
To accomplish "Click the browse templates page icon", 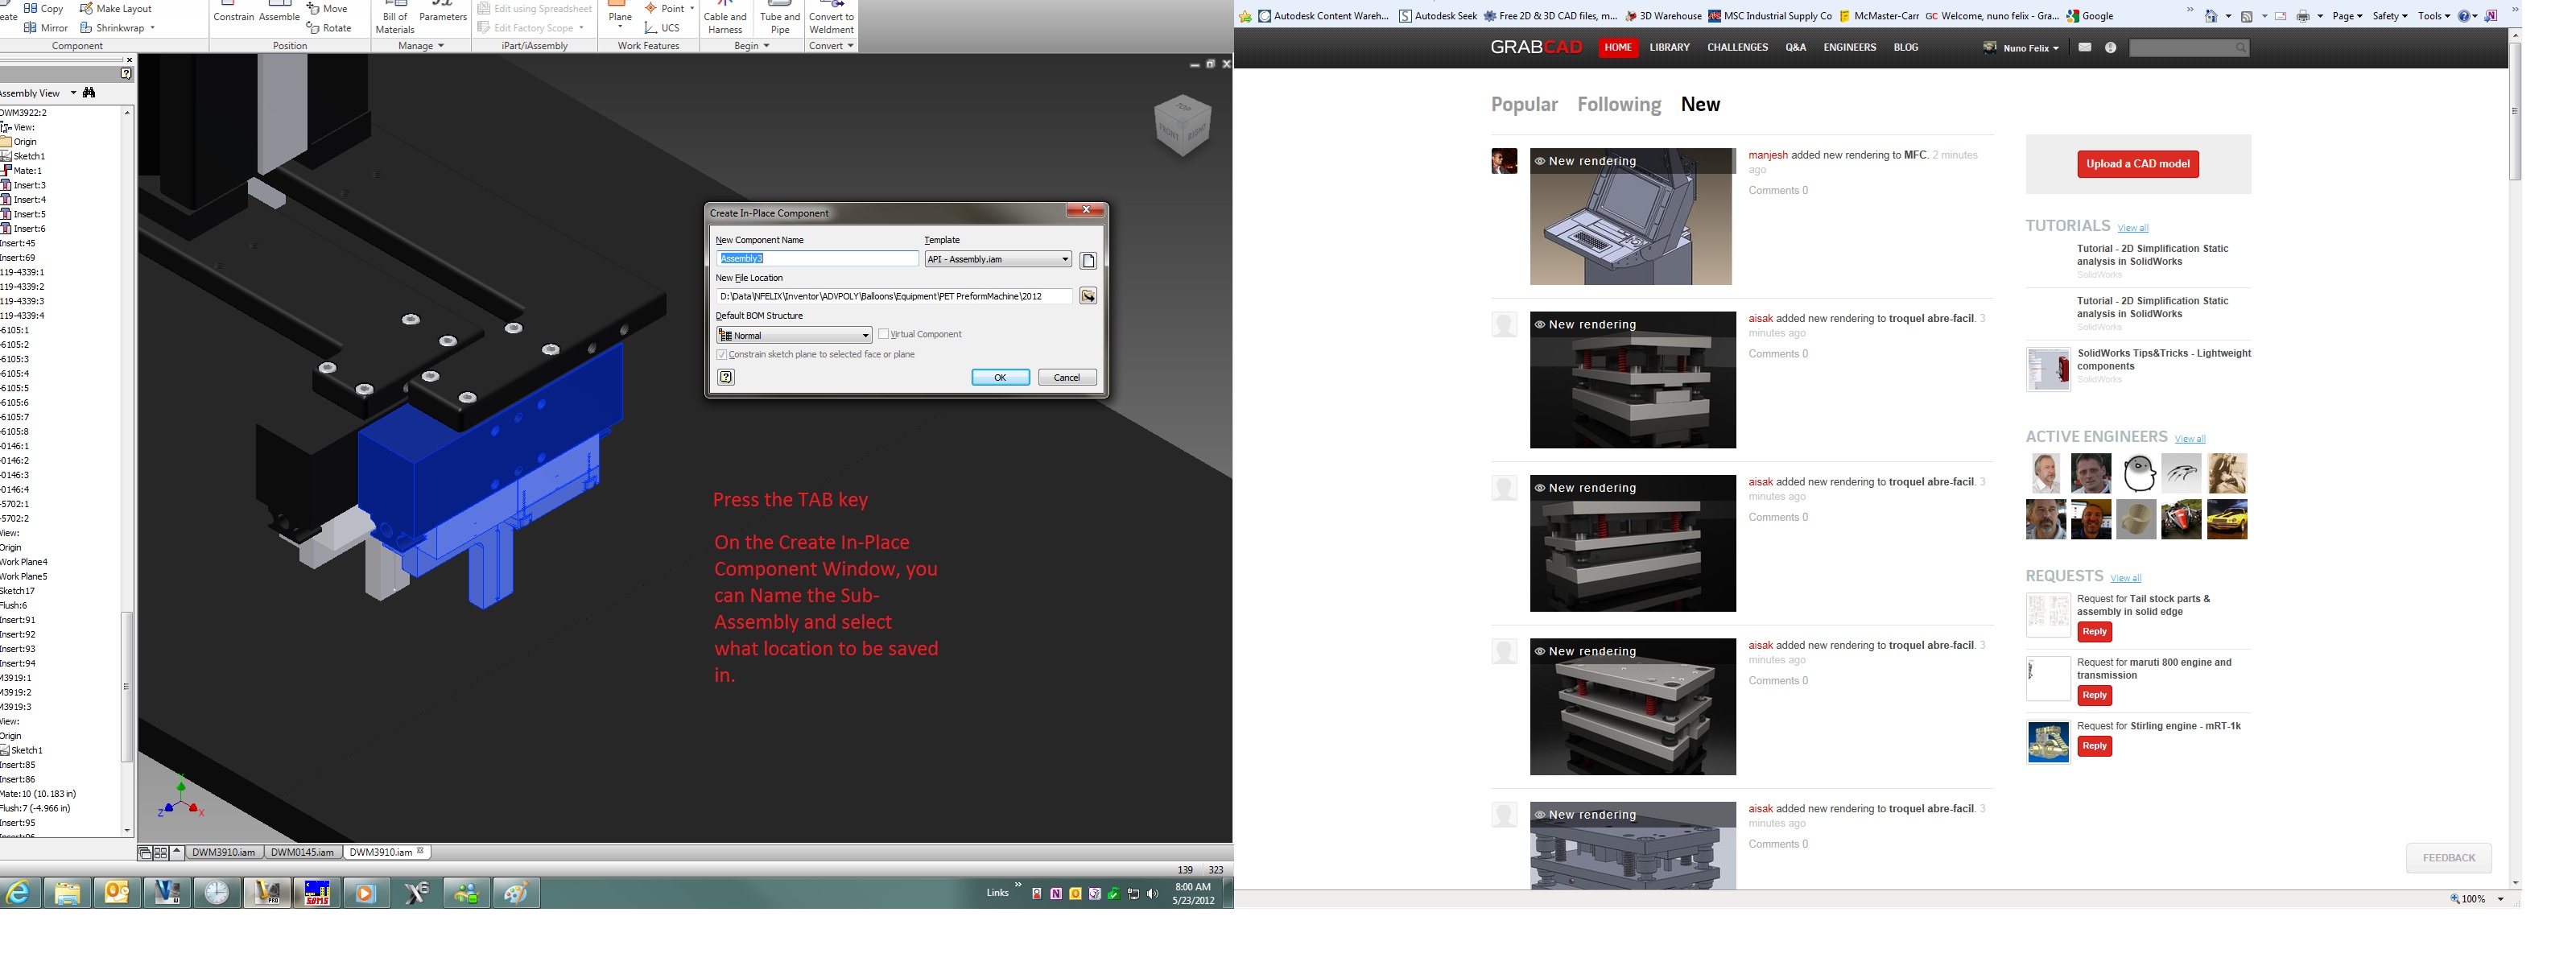I will point(1088,260).
